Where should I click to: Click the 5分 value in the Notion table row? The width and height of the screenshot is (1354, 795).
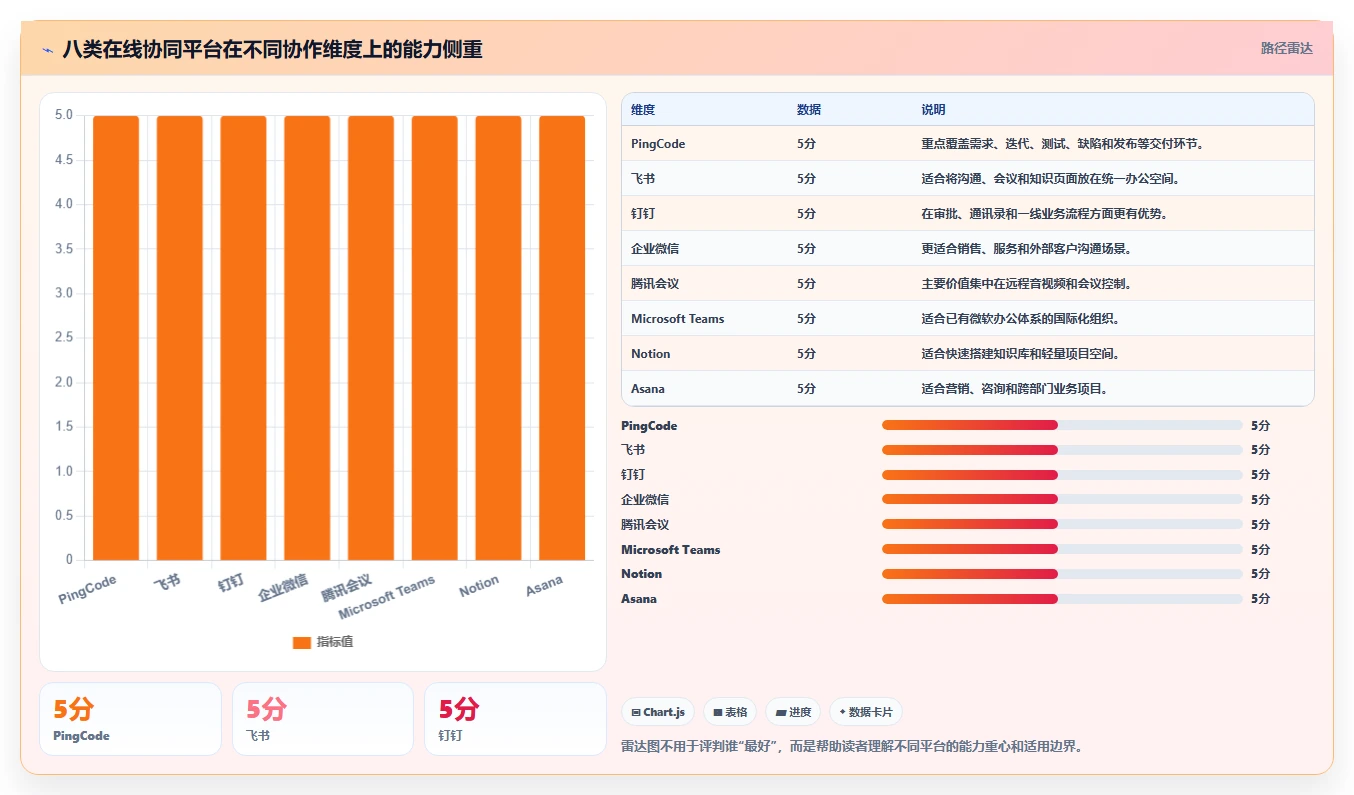[806, 354]
